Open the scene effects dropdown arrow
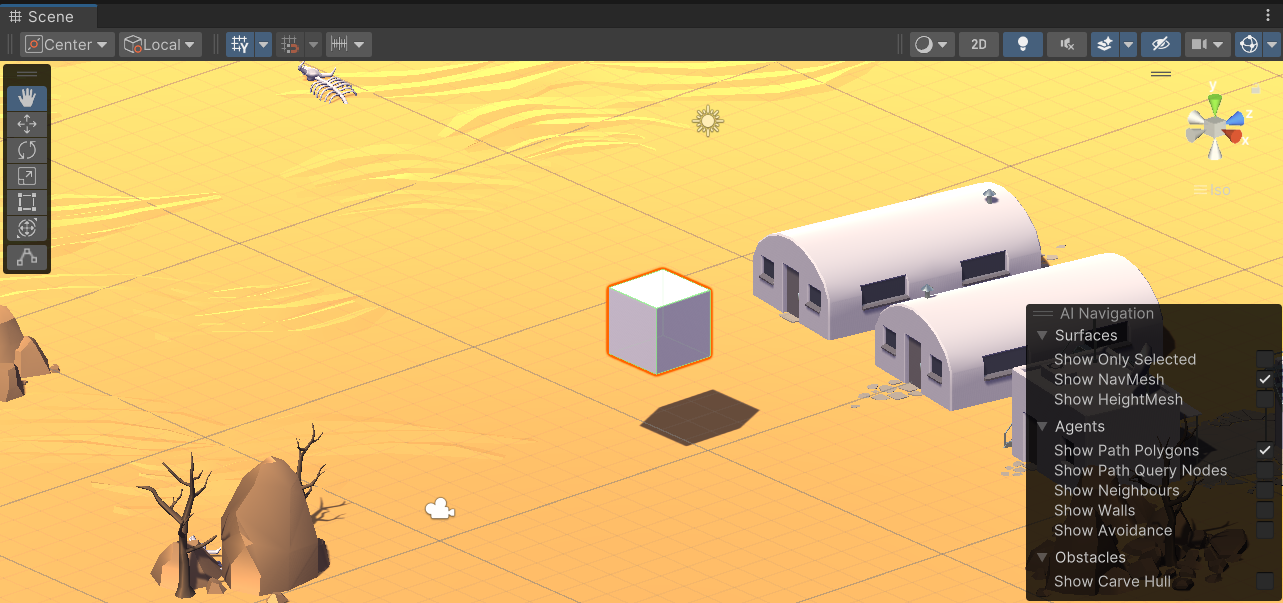This screenshot has width=1283, height=603. click(1128, 44)
